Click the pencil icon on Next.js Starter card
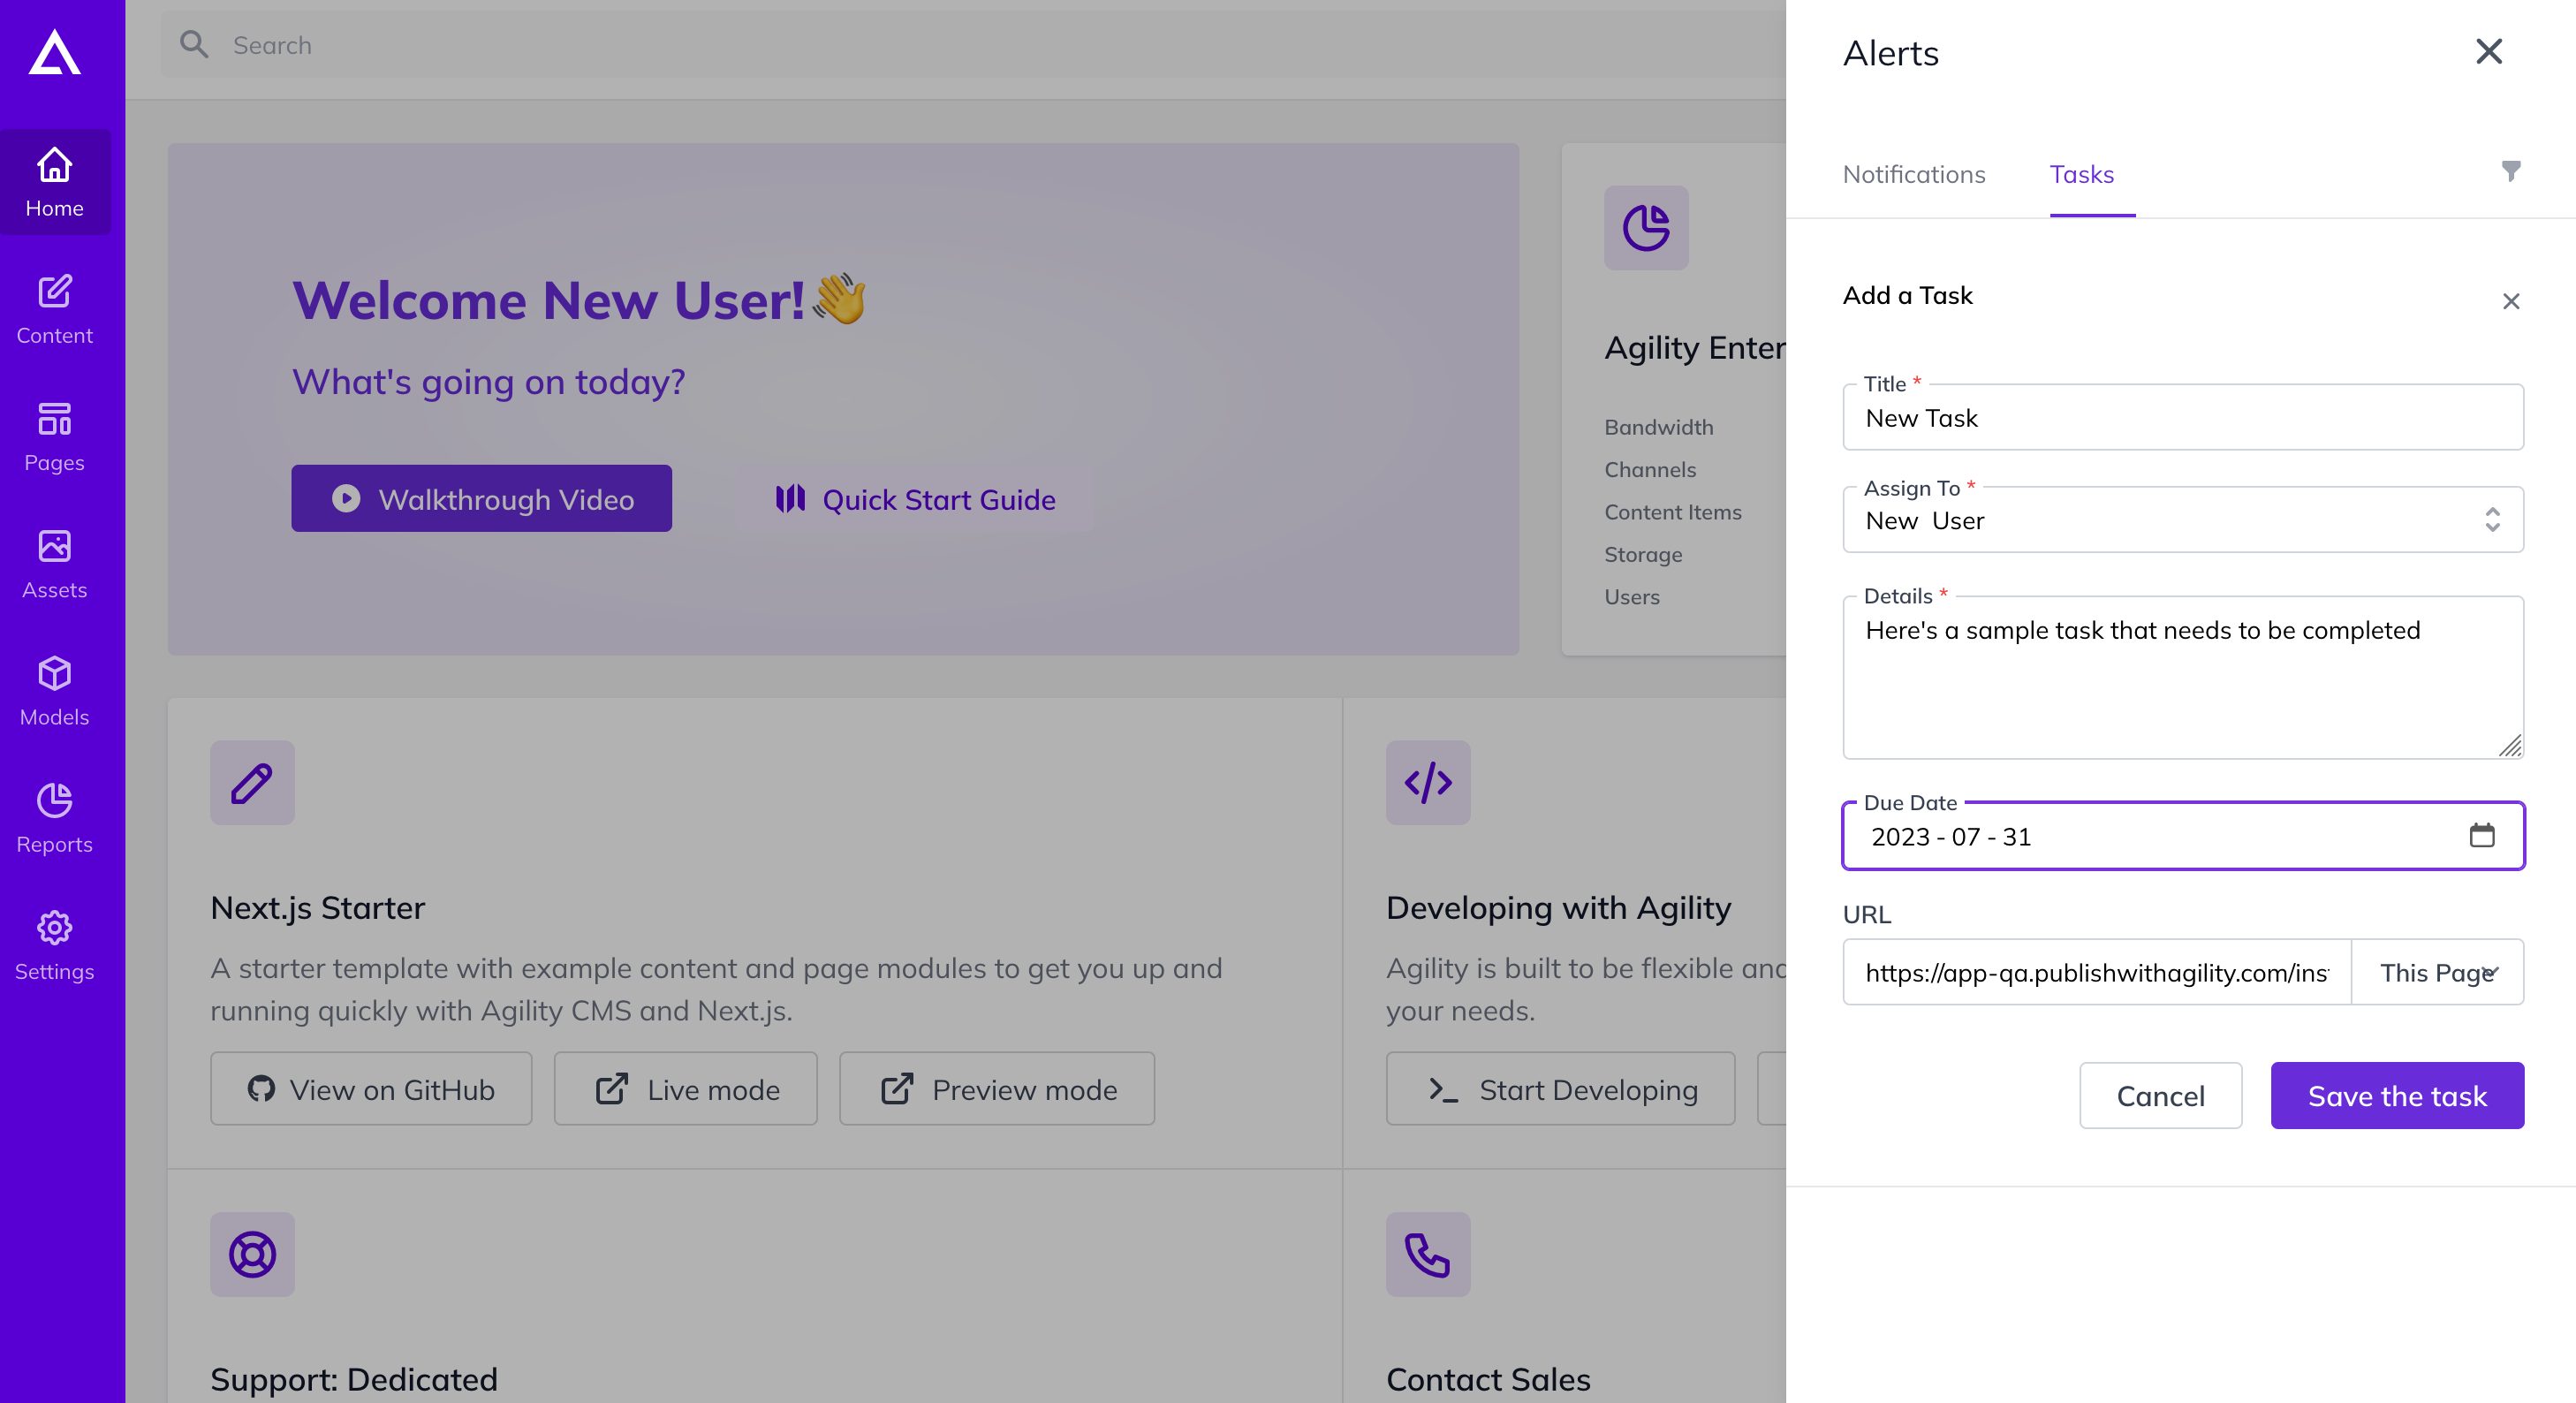The width and height of the screenshot is (2576, 1403). [x=252, y=783]
